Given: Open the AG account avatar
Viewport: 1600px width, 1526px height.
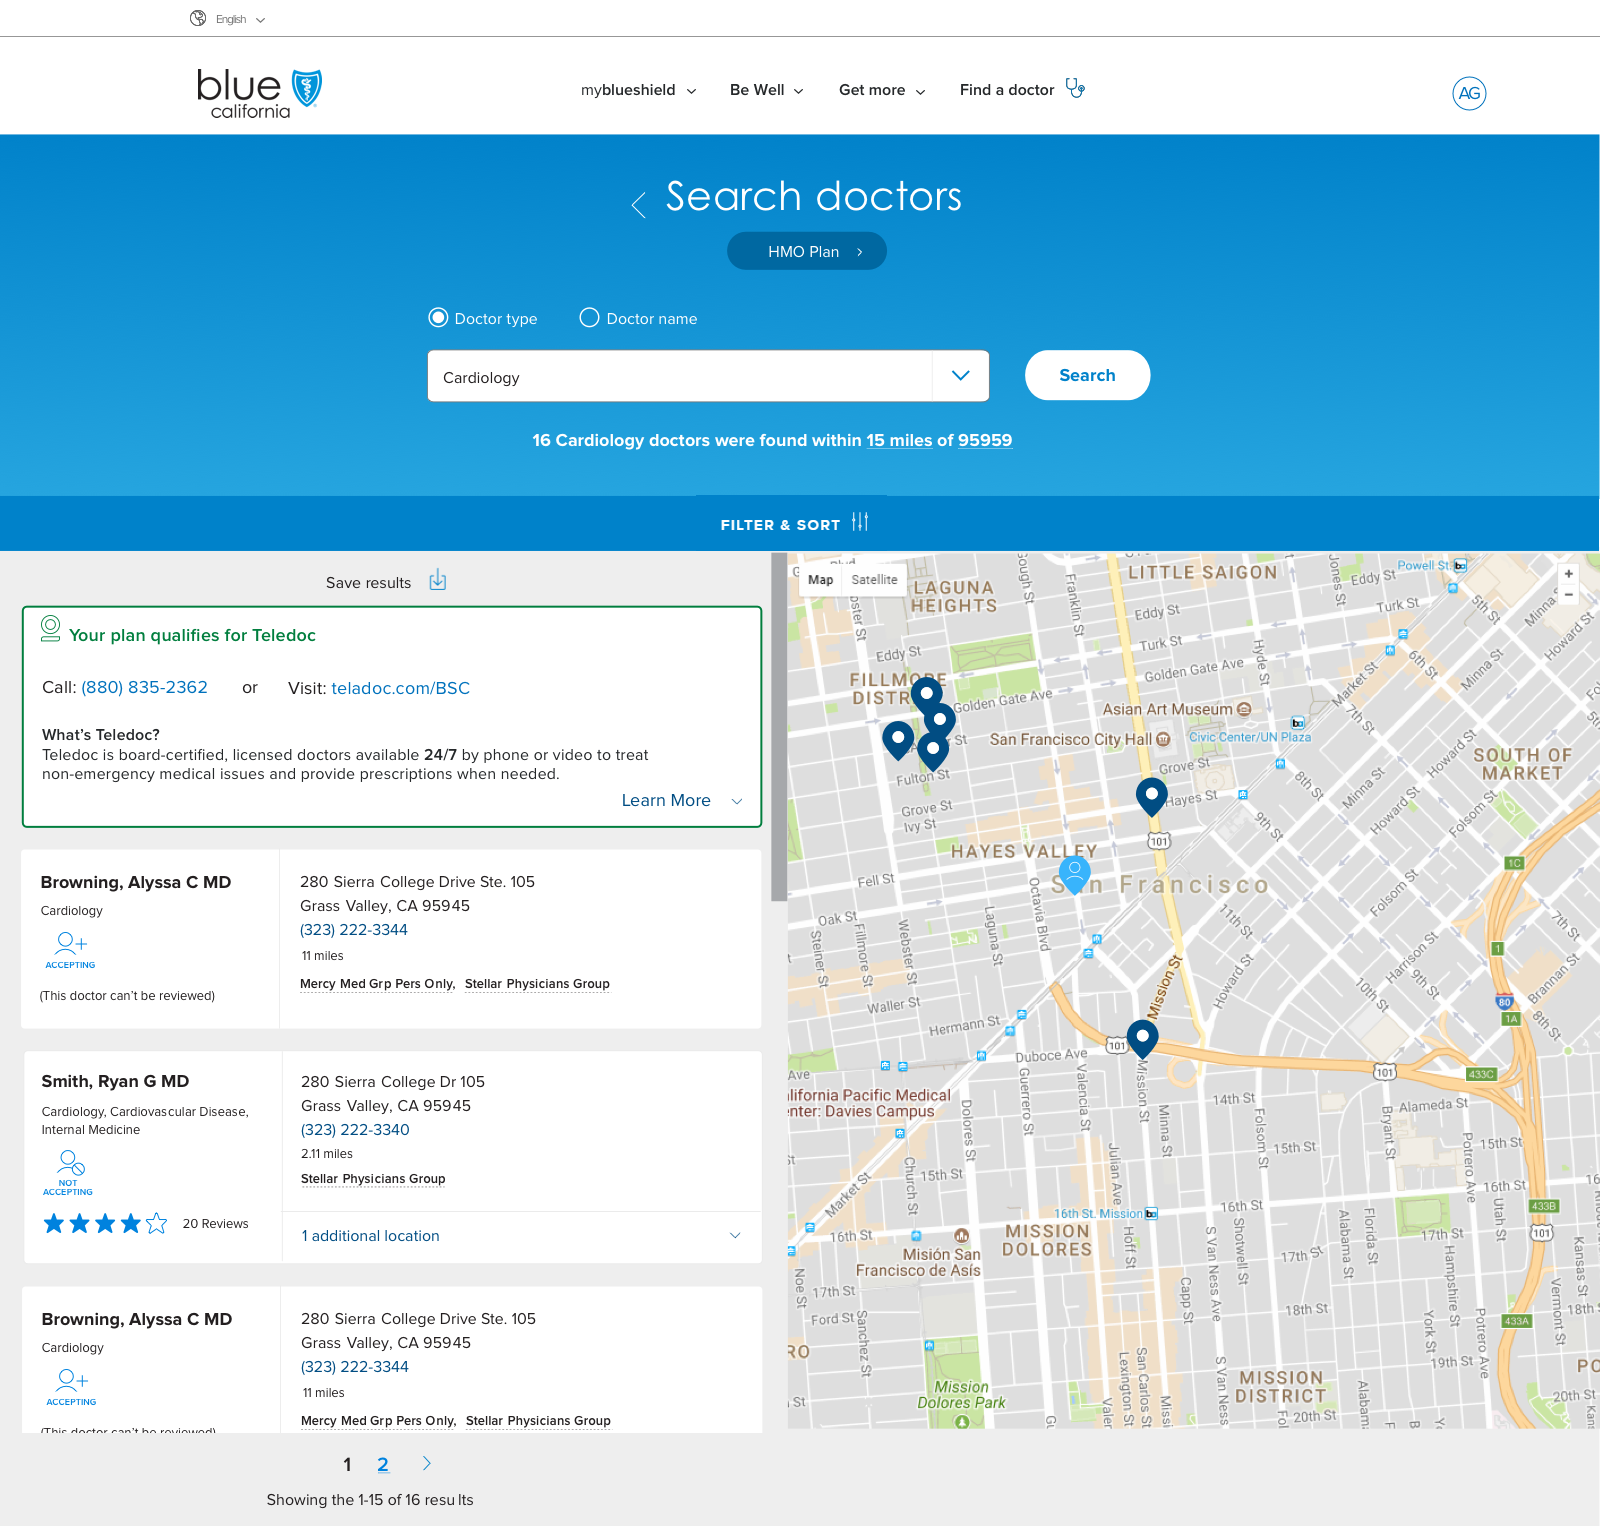Looking at the screenshot, I should (1469, 93).
